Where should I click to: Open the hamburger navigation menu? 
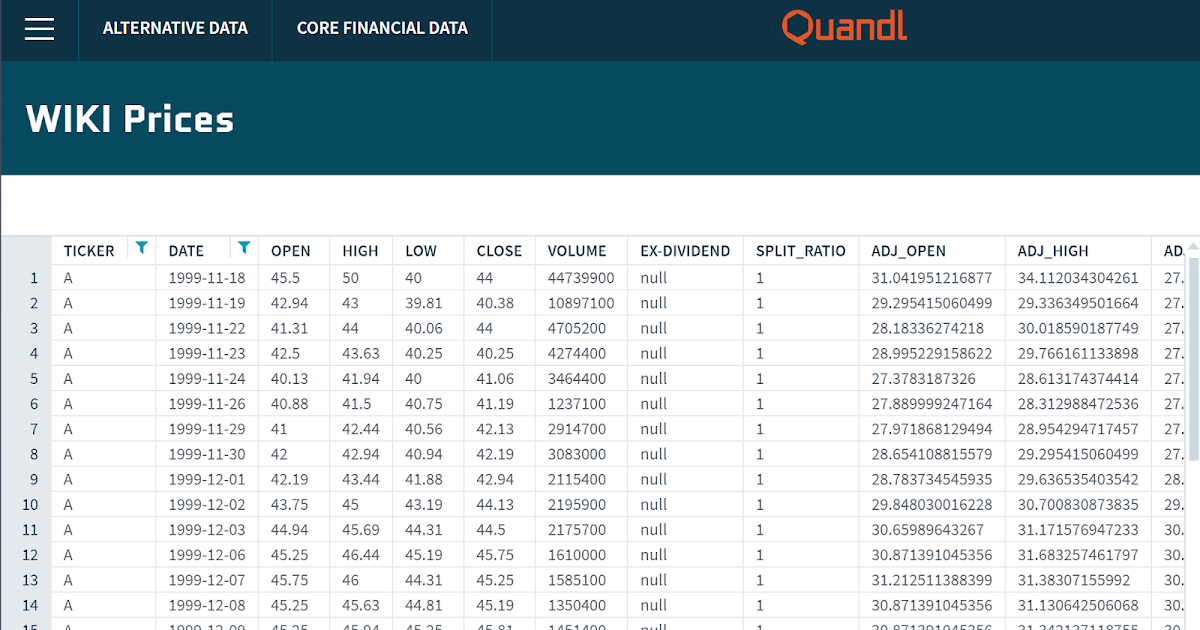[39, 29]
